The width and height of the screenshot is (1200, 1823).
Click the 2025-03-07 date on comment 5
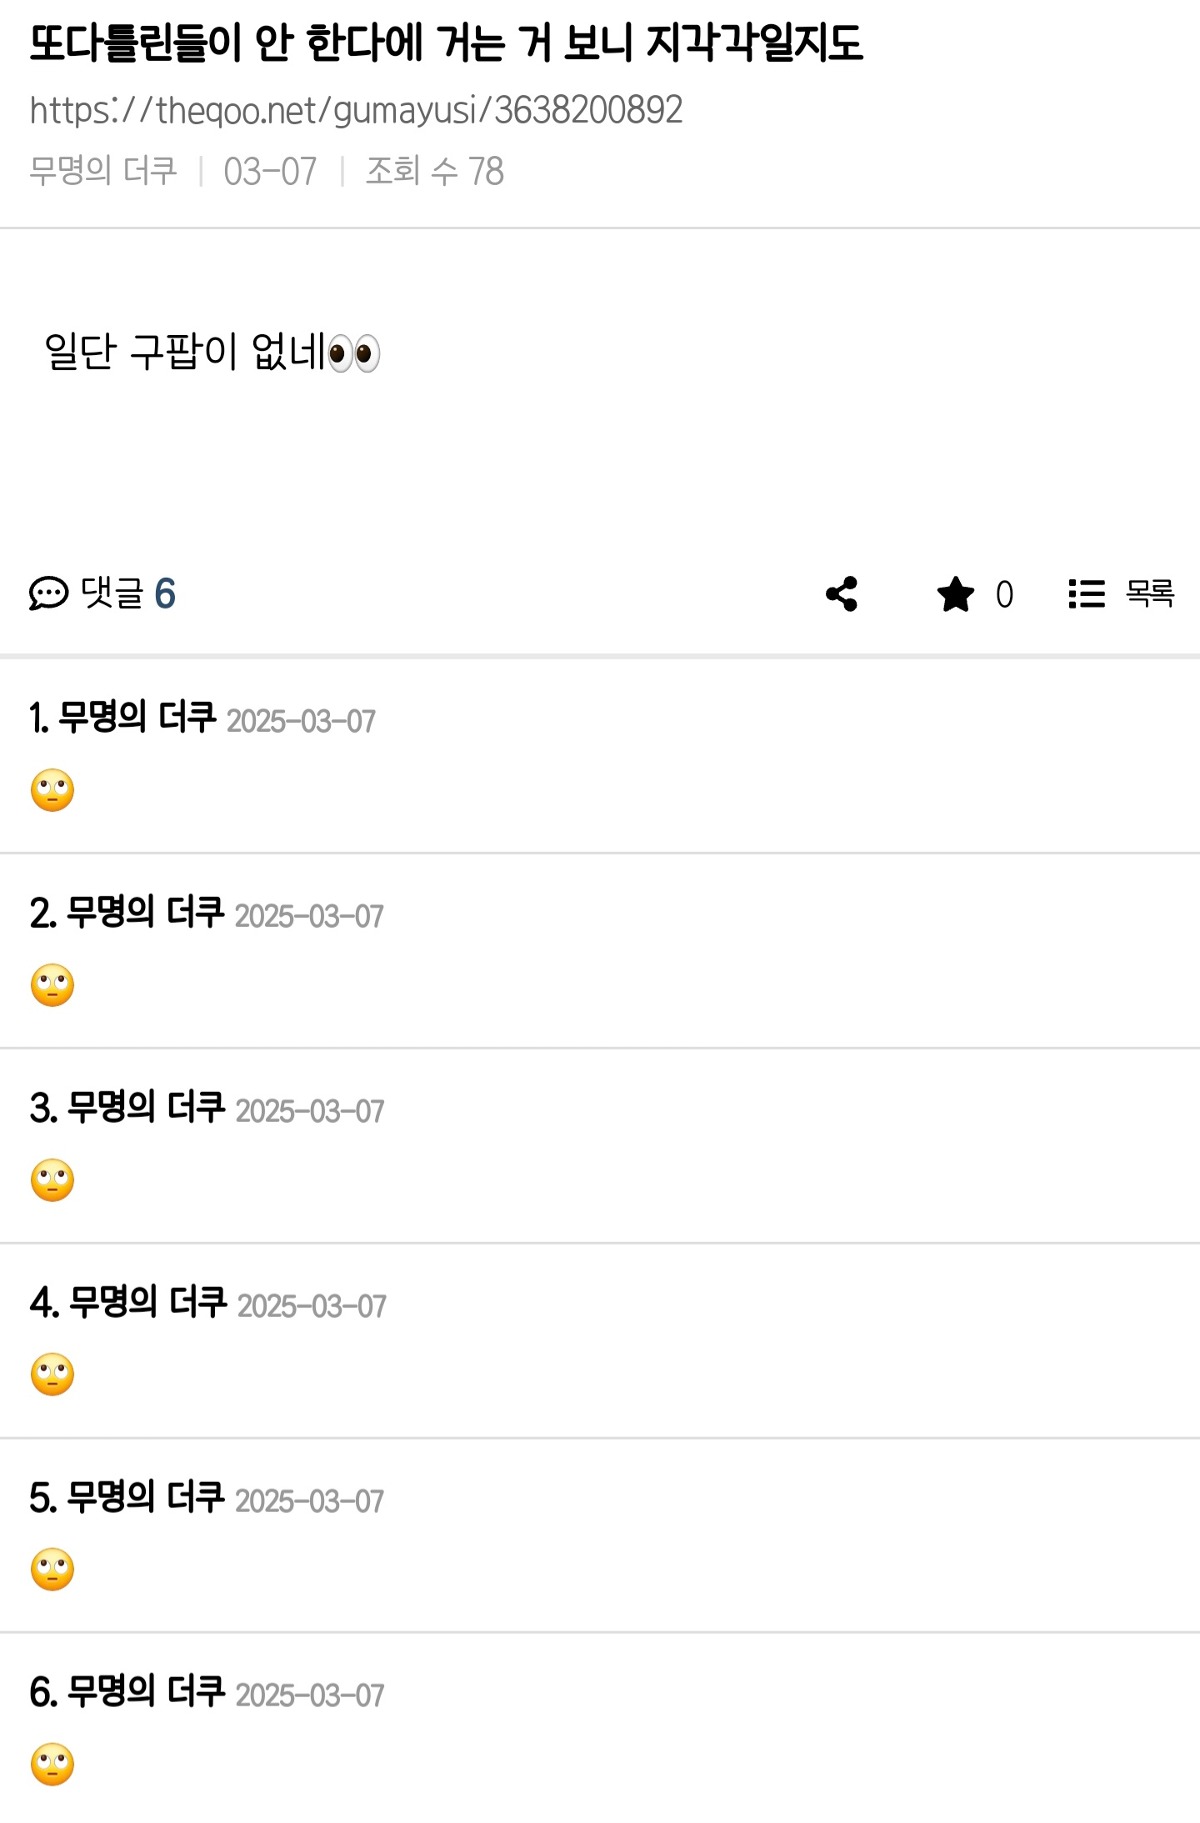click(x=309, y=1501)
